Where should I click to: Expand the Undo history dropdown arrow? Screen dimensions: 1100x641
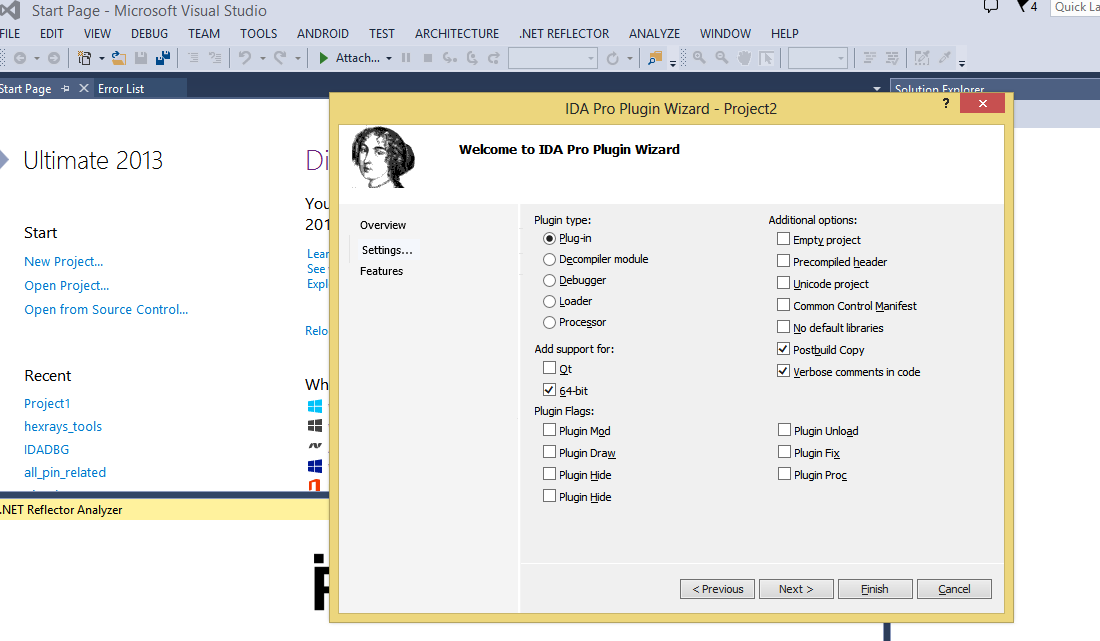tap(262, 58)
